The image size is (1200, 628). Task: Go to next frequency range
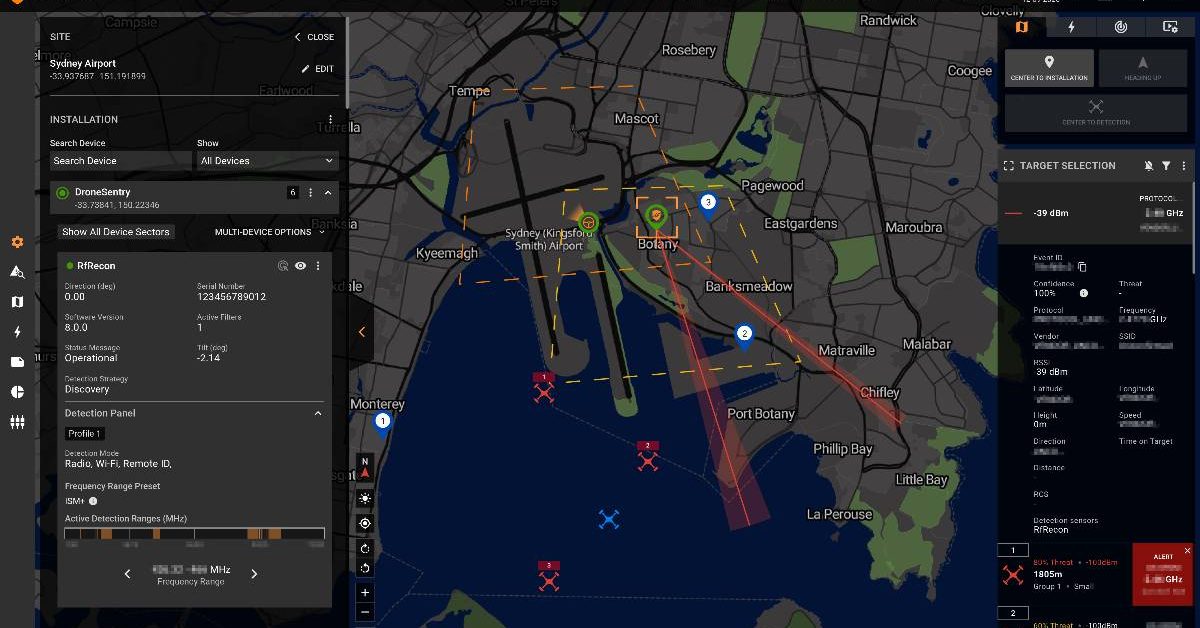[254, 574]
